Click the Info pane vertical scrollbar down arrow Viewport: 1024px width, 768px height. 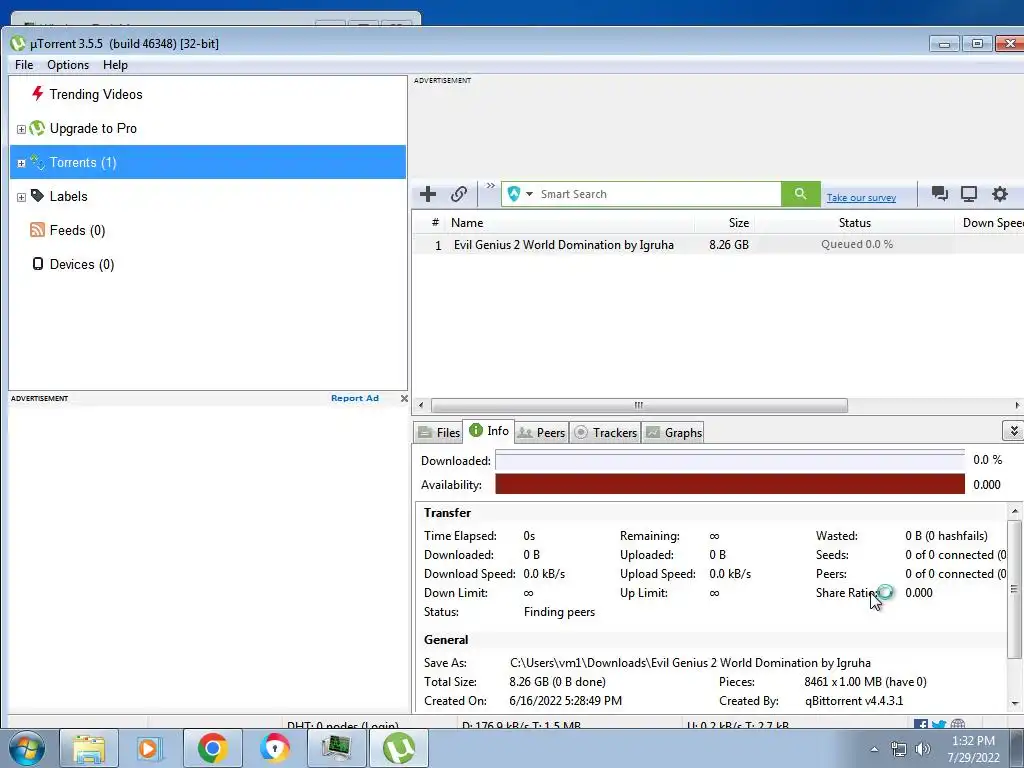tap(1014, 703)
